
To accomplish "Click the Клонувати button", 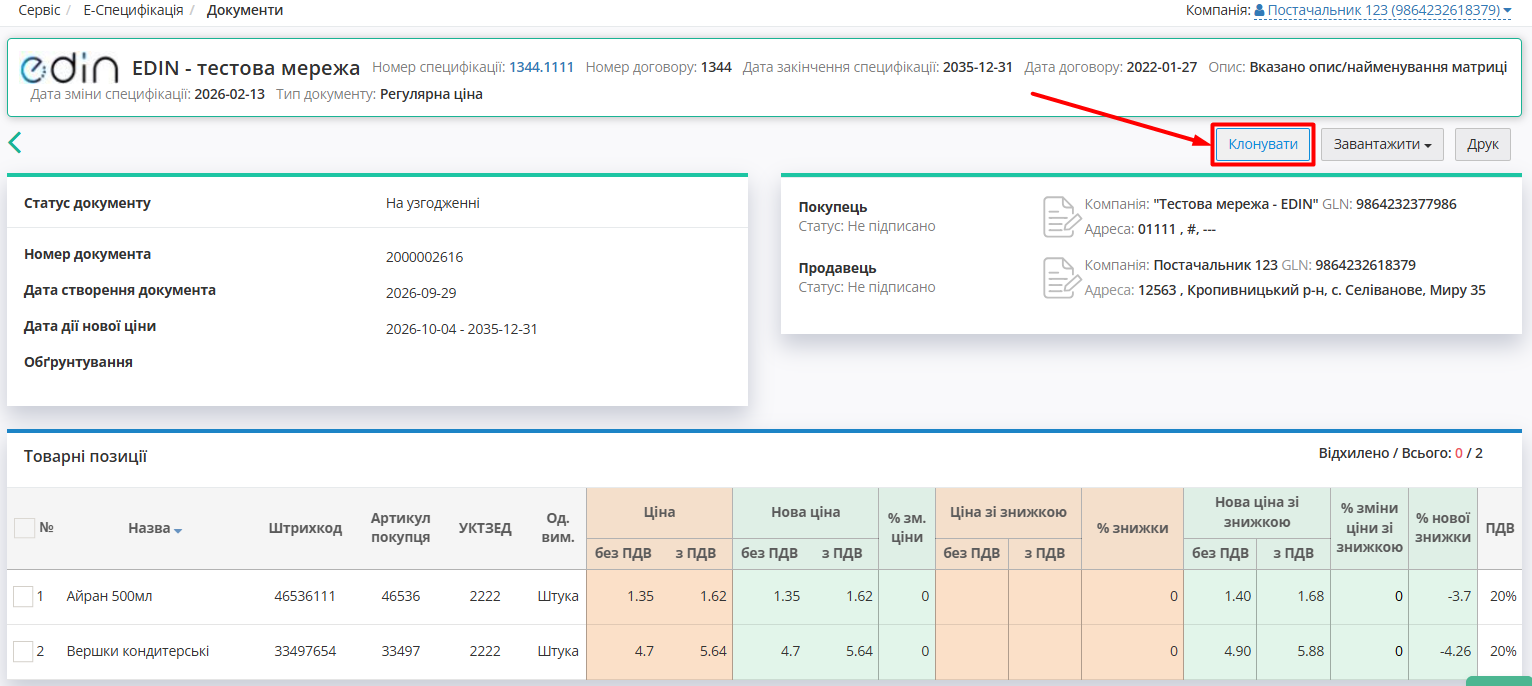I will coord(1263,144).
